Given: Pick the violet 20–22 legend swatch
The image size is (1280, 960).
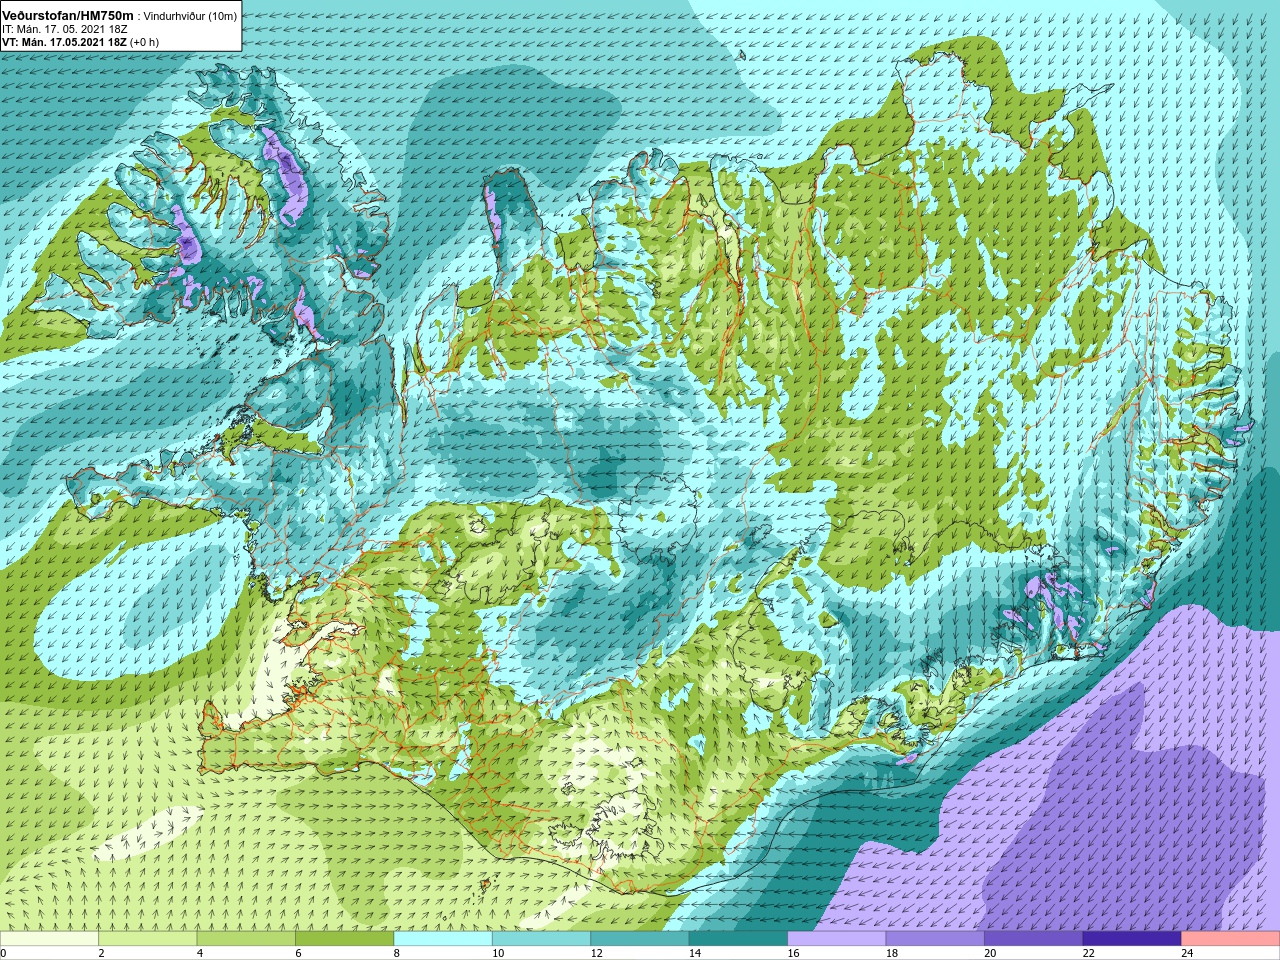Looking at the screenshot, I should coord(1033,939).
